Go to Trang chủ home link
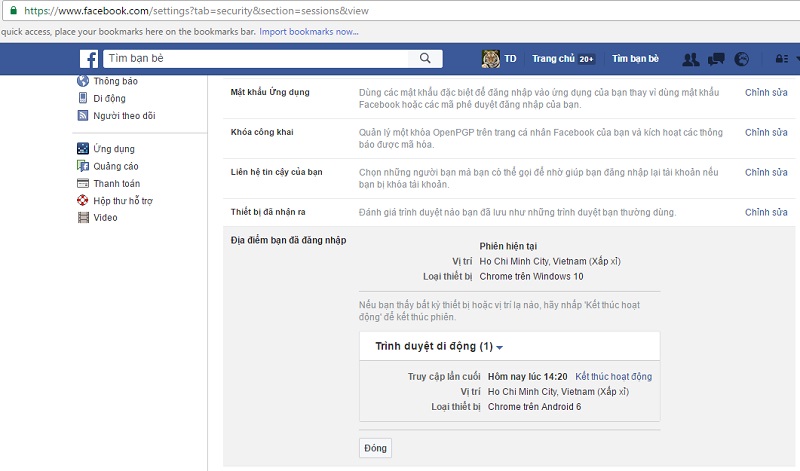This screenshot has width=800, height=471. coord(553,59)
